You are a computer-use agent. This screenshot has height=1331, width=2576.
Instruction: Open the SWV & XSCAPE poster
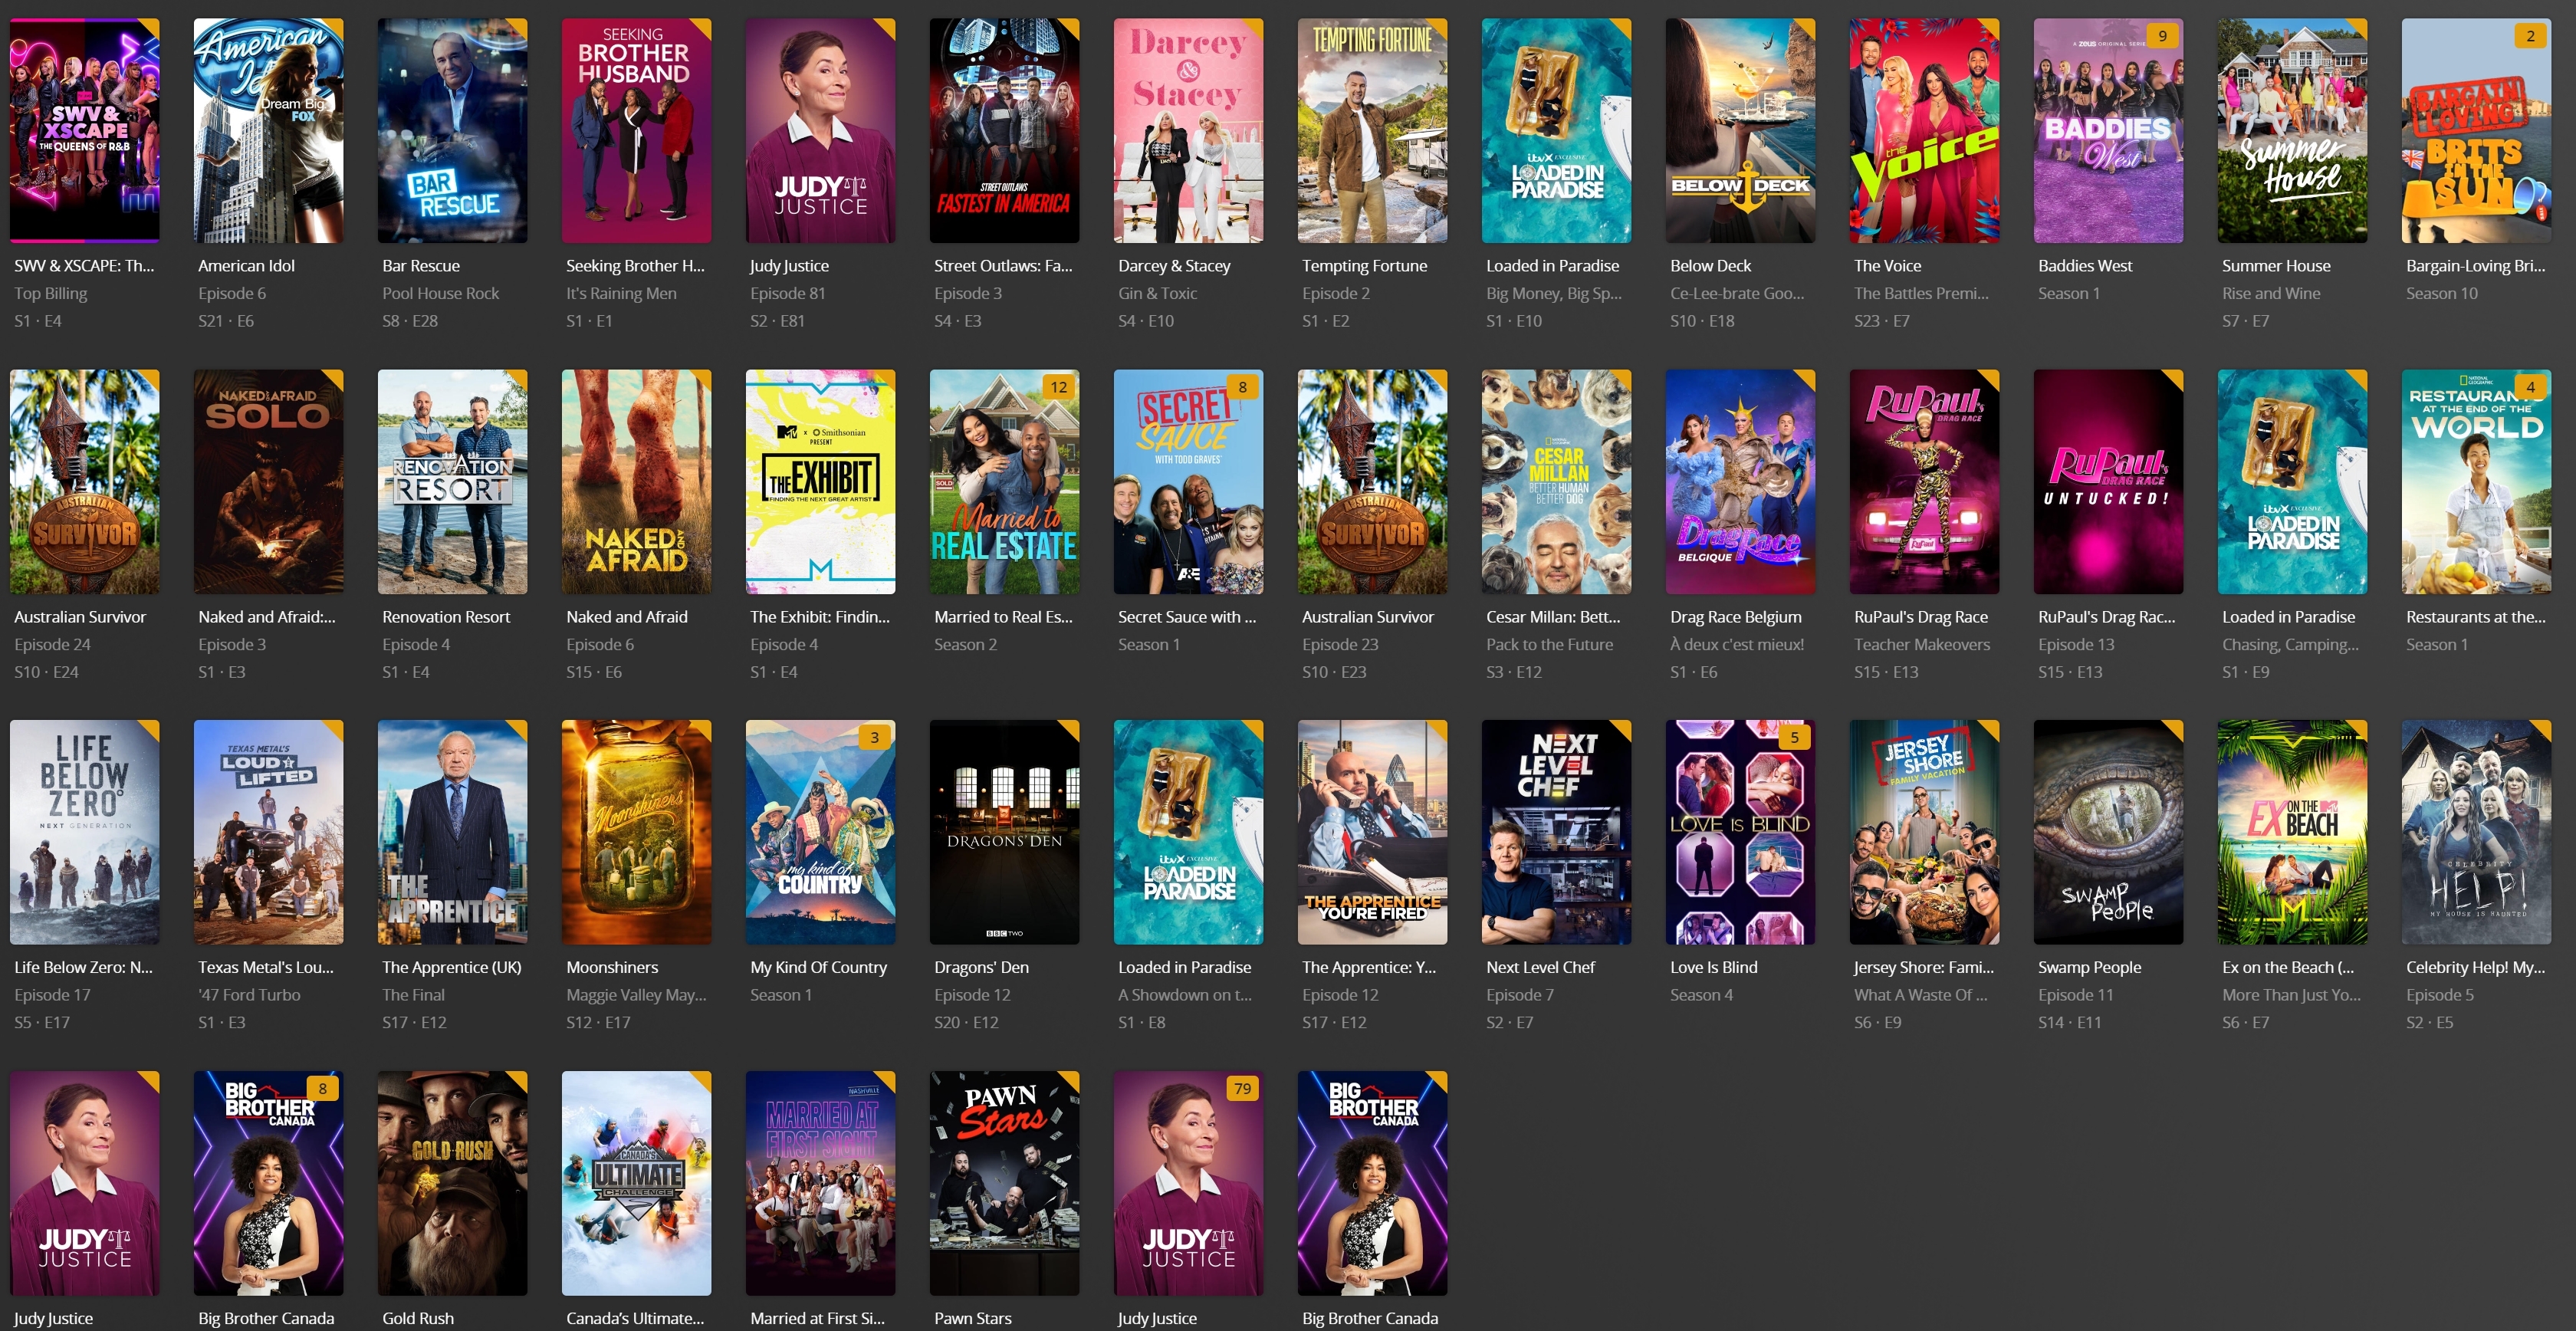(x=85, y=130)
